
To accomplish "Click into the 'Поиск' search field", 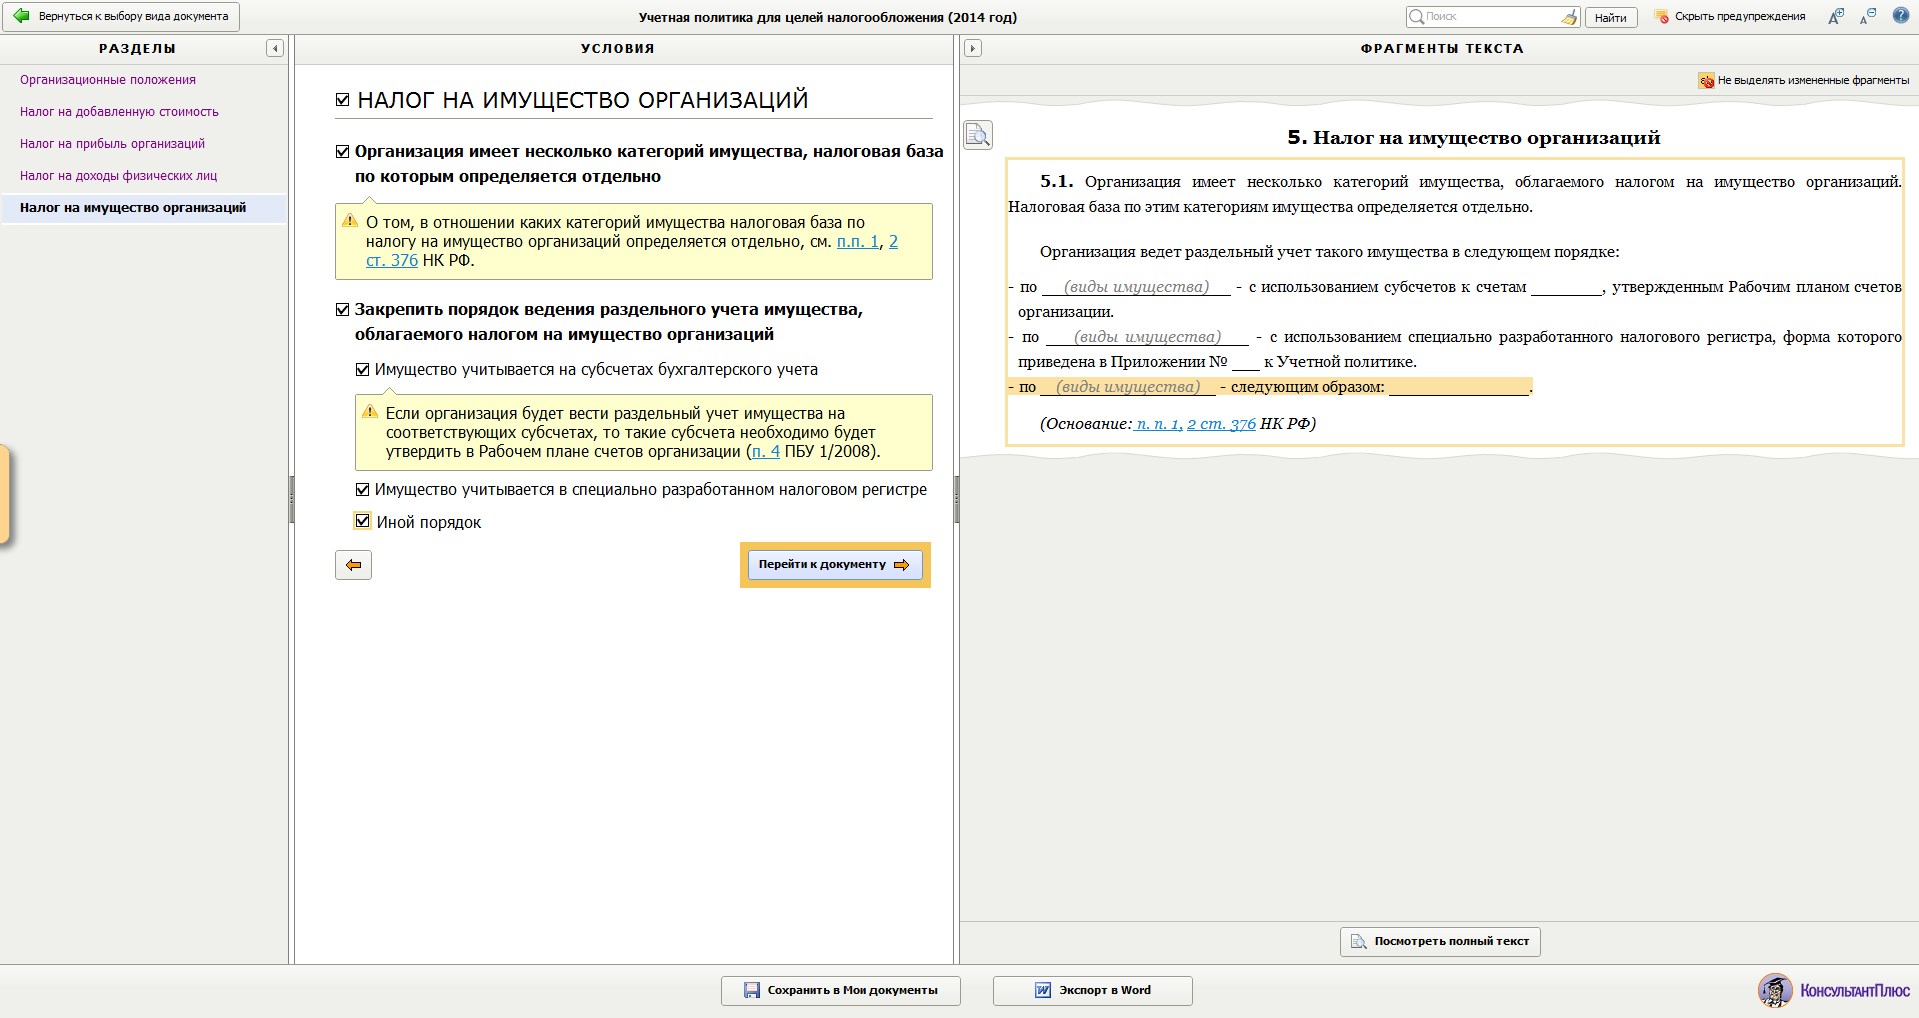I will (1488, 16).
